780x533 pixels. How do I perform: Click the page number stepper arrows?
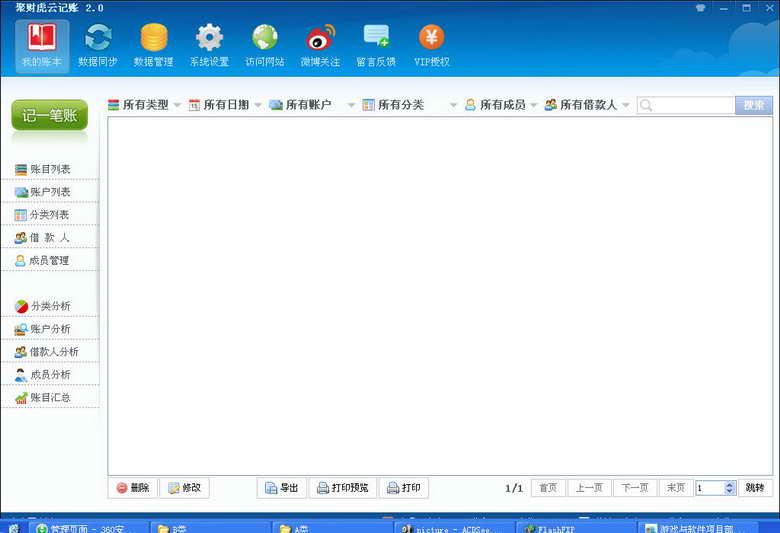pos(729,488)
